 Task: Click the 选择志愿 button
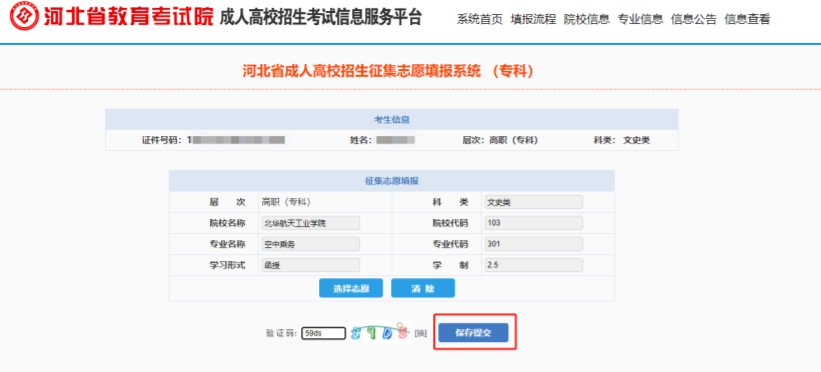[351, 288]
